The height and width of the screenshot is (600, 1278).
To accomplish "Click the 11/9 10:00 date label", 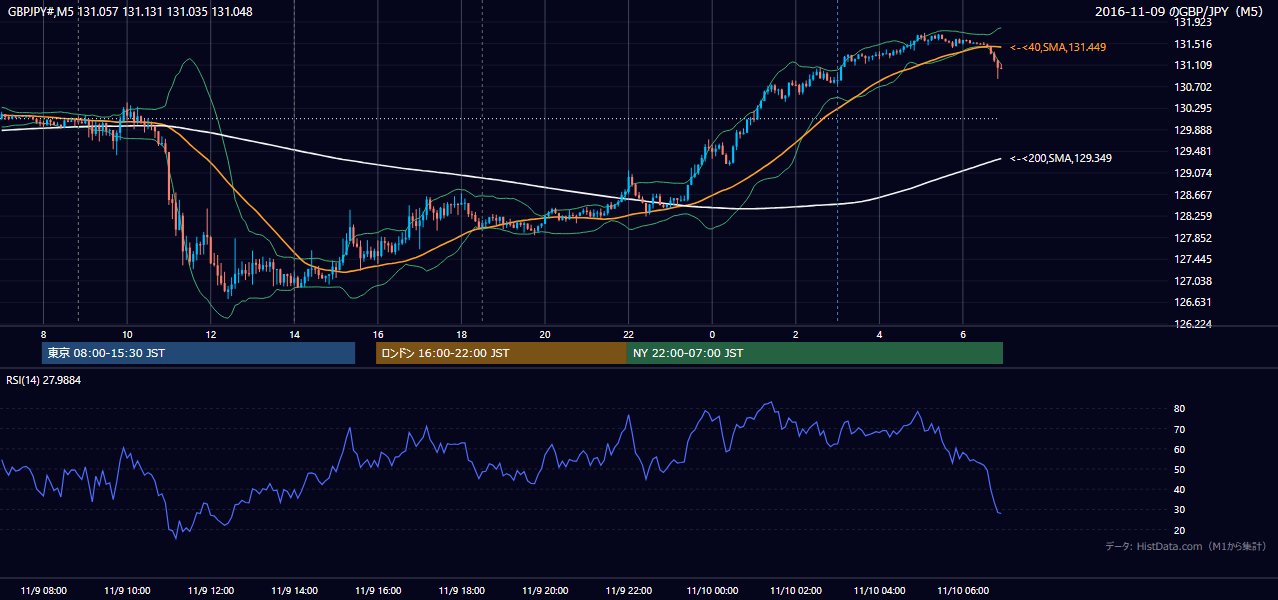I will point(127,590).
